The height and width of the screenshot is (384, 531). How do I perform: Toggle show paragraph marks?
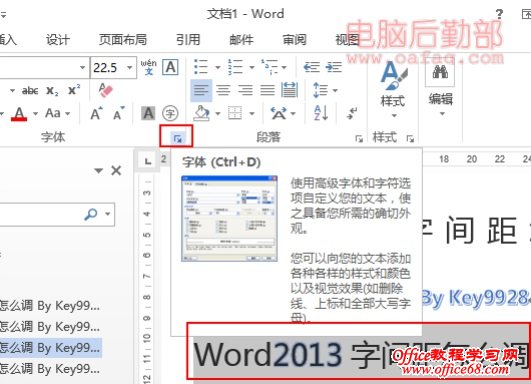(x=352, y=113)
